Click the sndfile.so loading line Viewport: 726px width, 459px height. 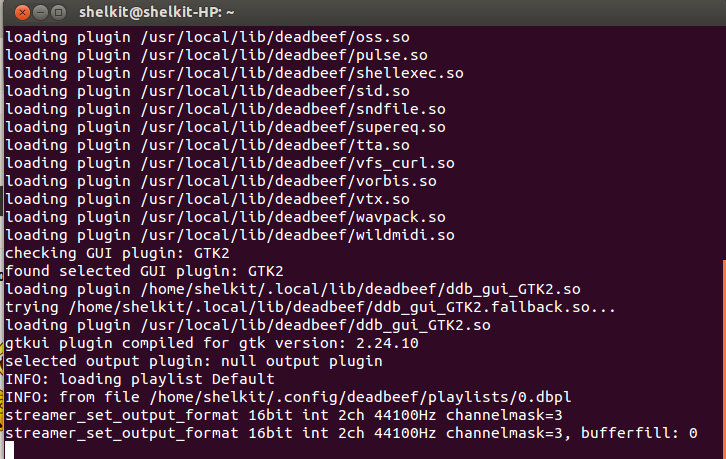[225, 109]
